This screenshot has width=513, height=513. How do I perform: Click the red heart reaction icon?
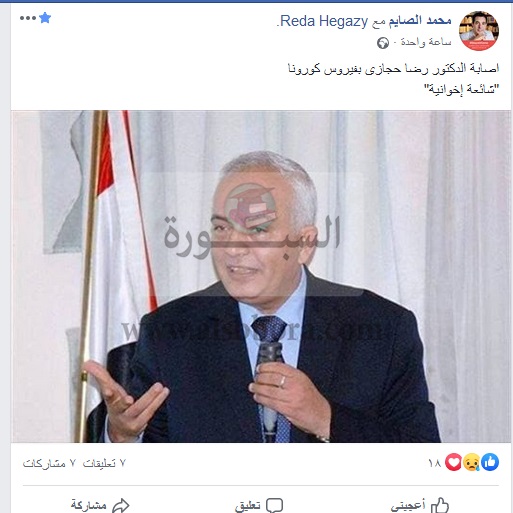pos(453,462)
